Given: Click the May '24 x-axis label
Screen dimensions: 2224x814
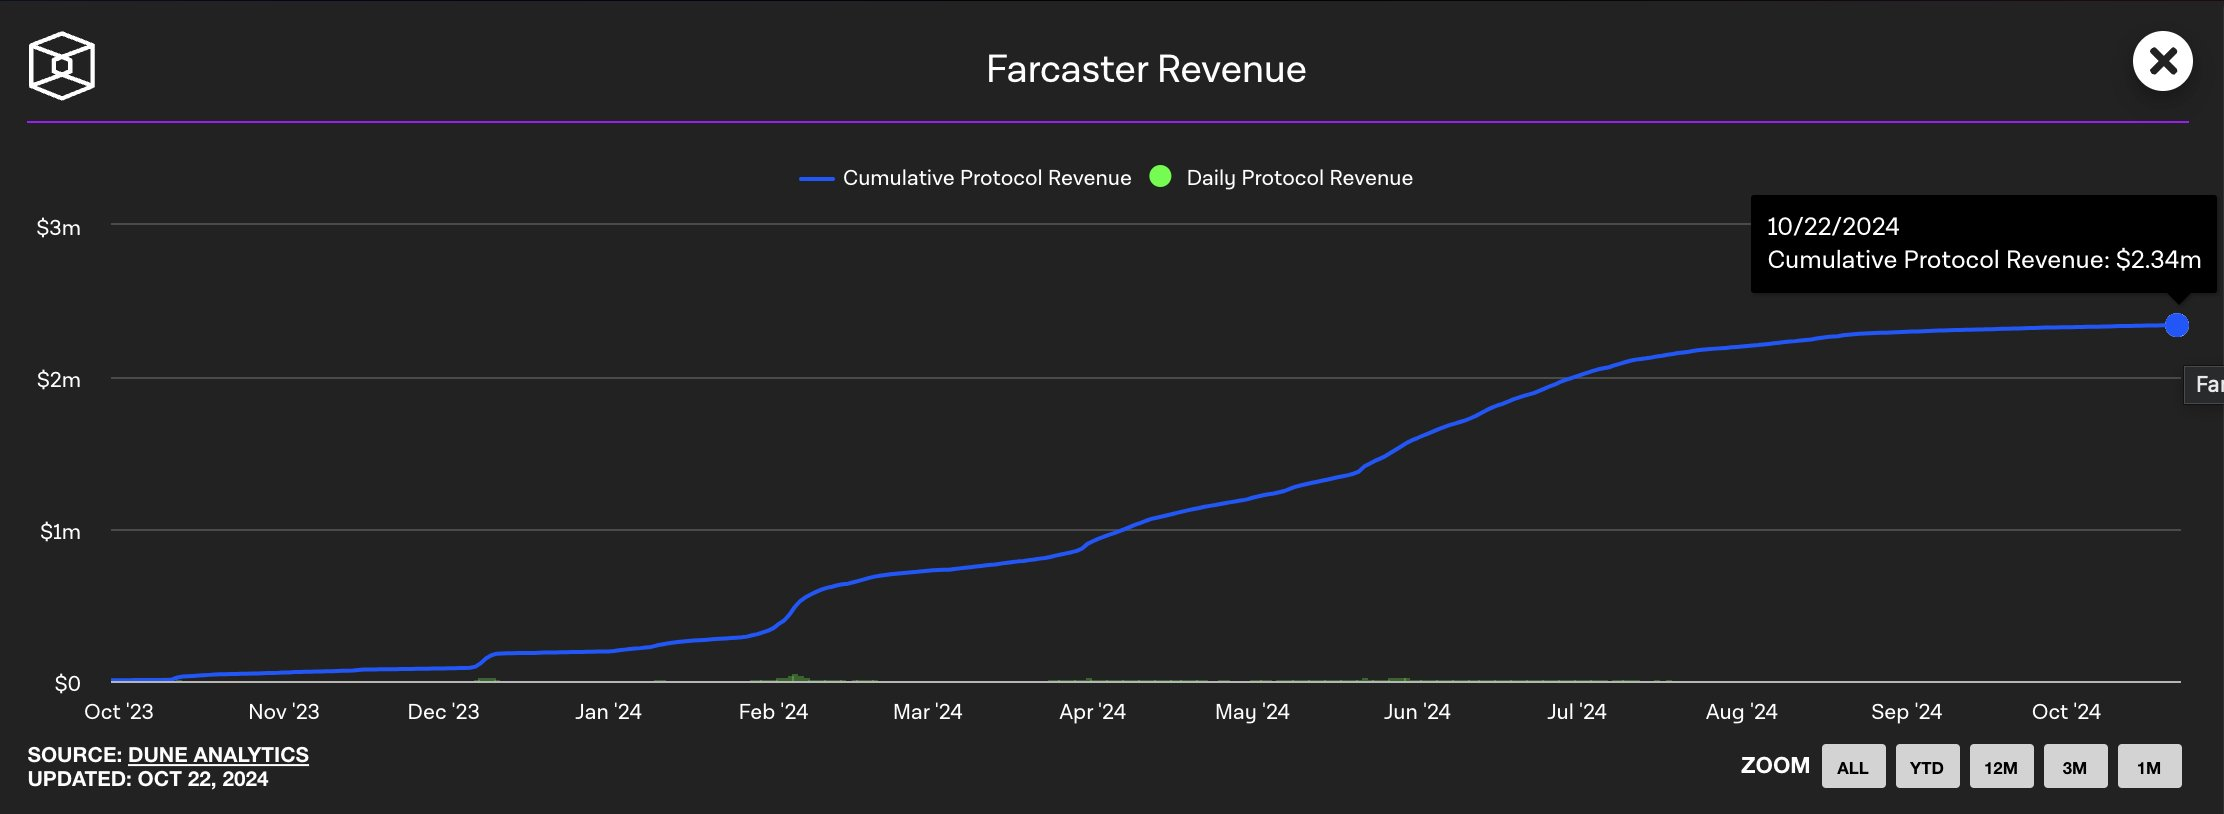Looking at the screenshot, I should point(1252,712).
